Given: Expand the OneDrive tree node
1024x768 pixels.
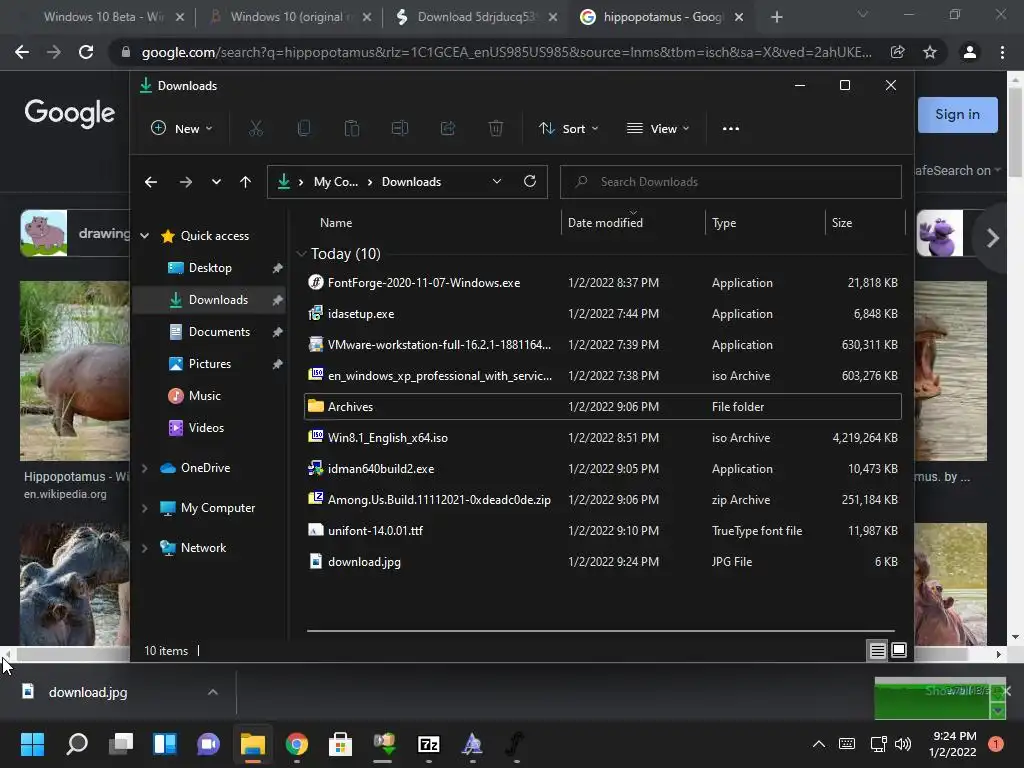Looking at the screenshot, I should [145, 468].
